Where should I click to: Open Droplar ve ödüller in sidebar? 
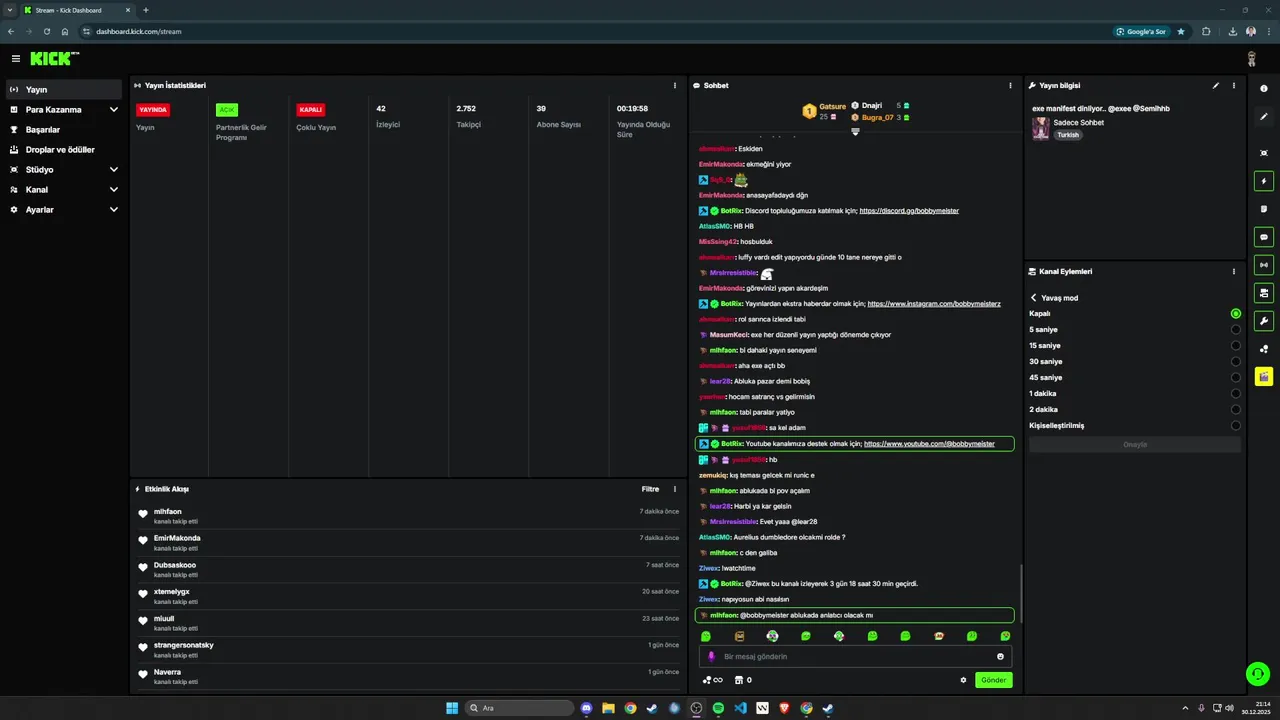(64, 150)
